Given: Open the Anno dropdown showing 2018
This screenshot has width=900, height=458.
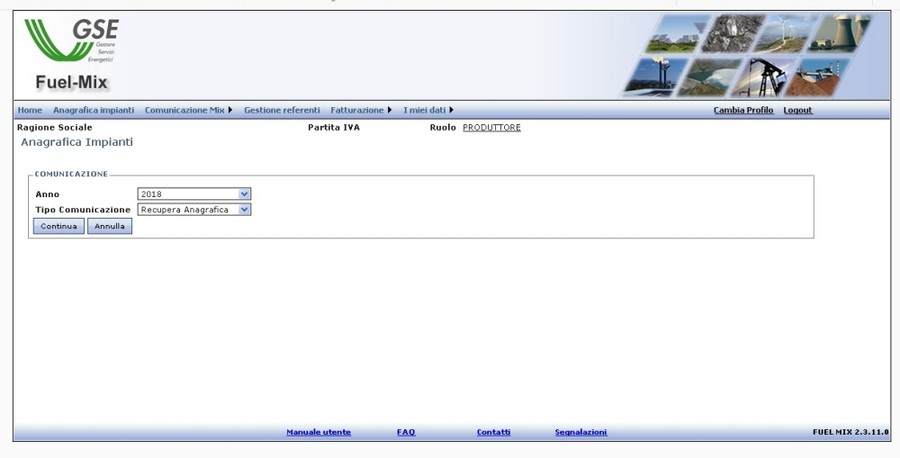Looking at the screenshot, I should coord(194,194).
